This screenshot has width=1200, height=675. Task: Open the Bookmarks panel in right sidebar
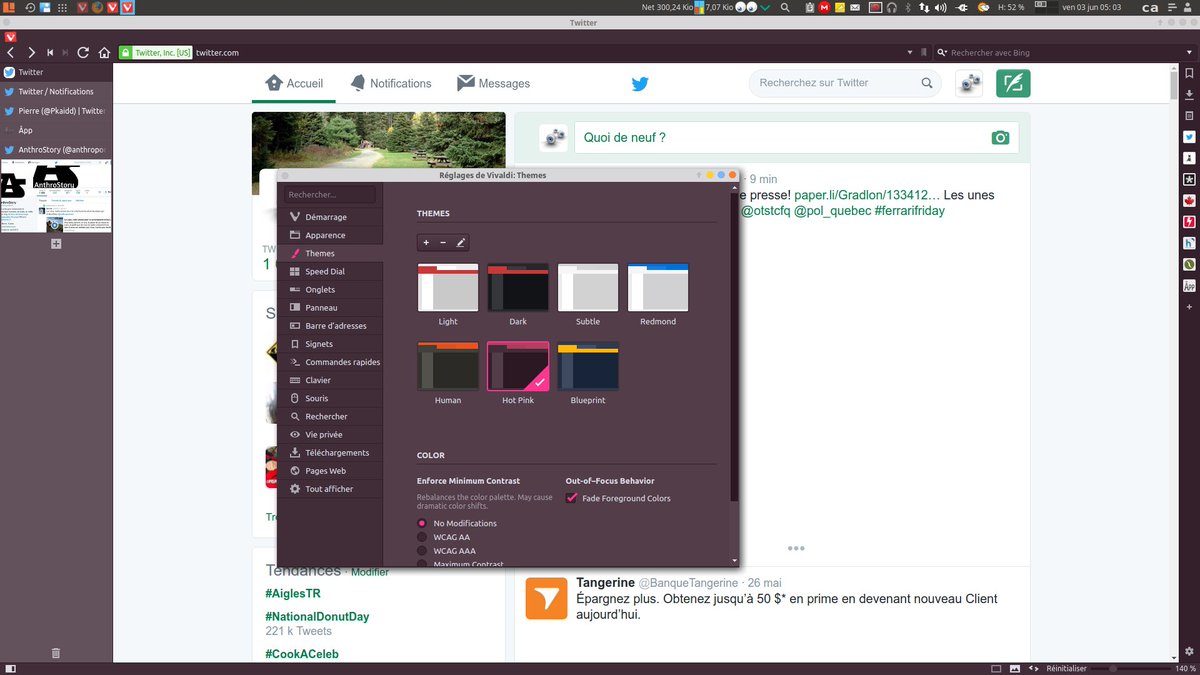click(x=1189, y=73)
